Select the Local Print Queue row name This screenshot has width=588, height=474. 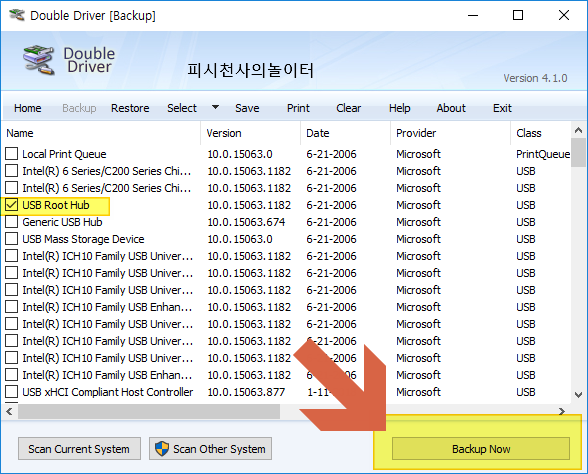pos(64,154)
